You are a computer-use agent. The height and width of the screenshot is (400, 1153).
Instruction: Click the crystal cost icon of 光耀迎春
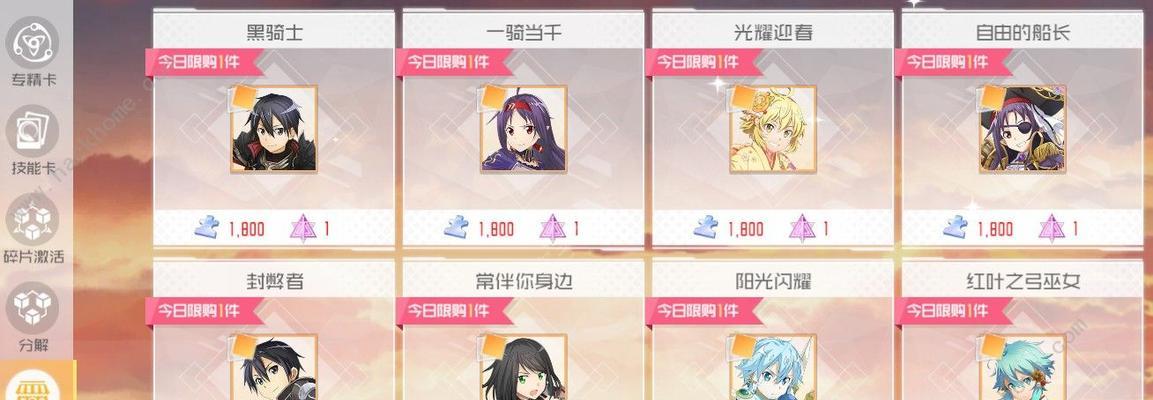pos(802,229)
